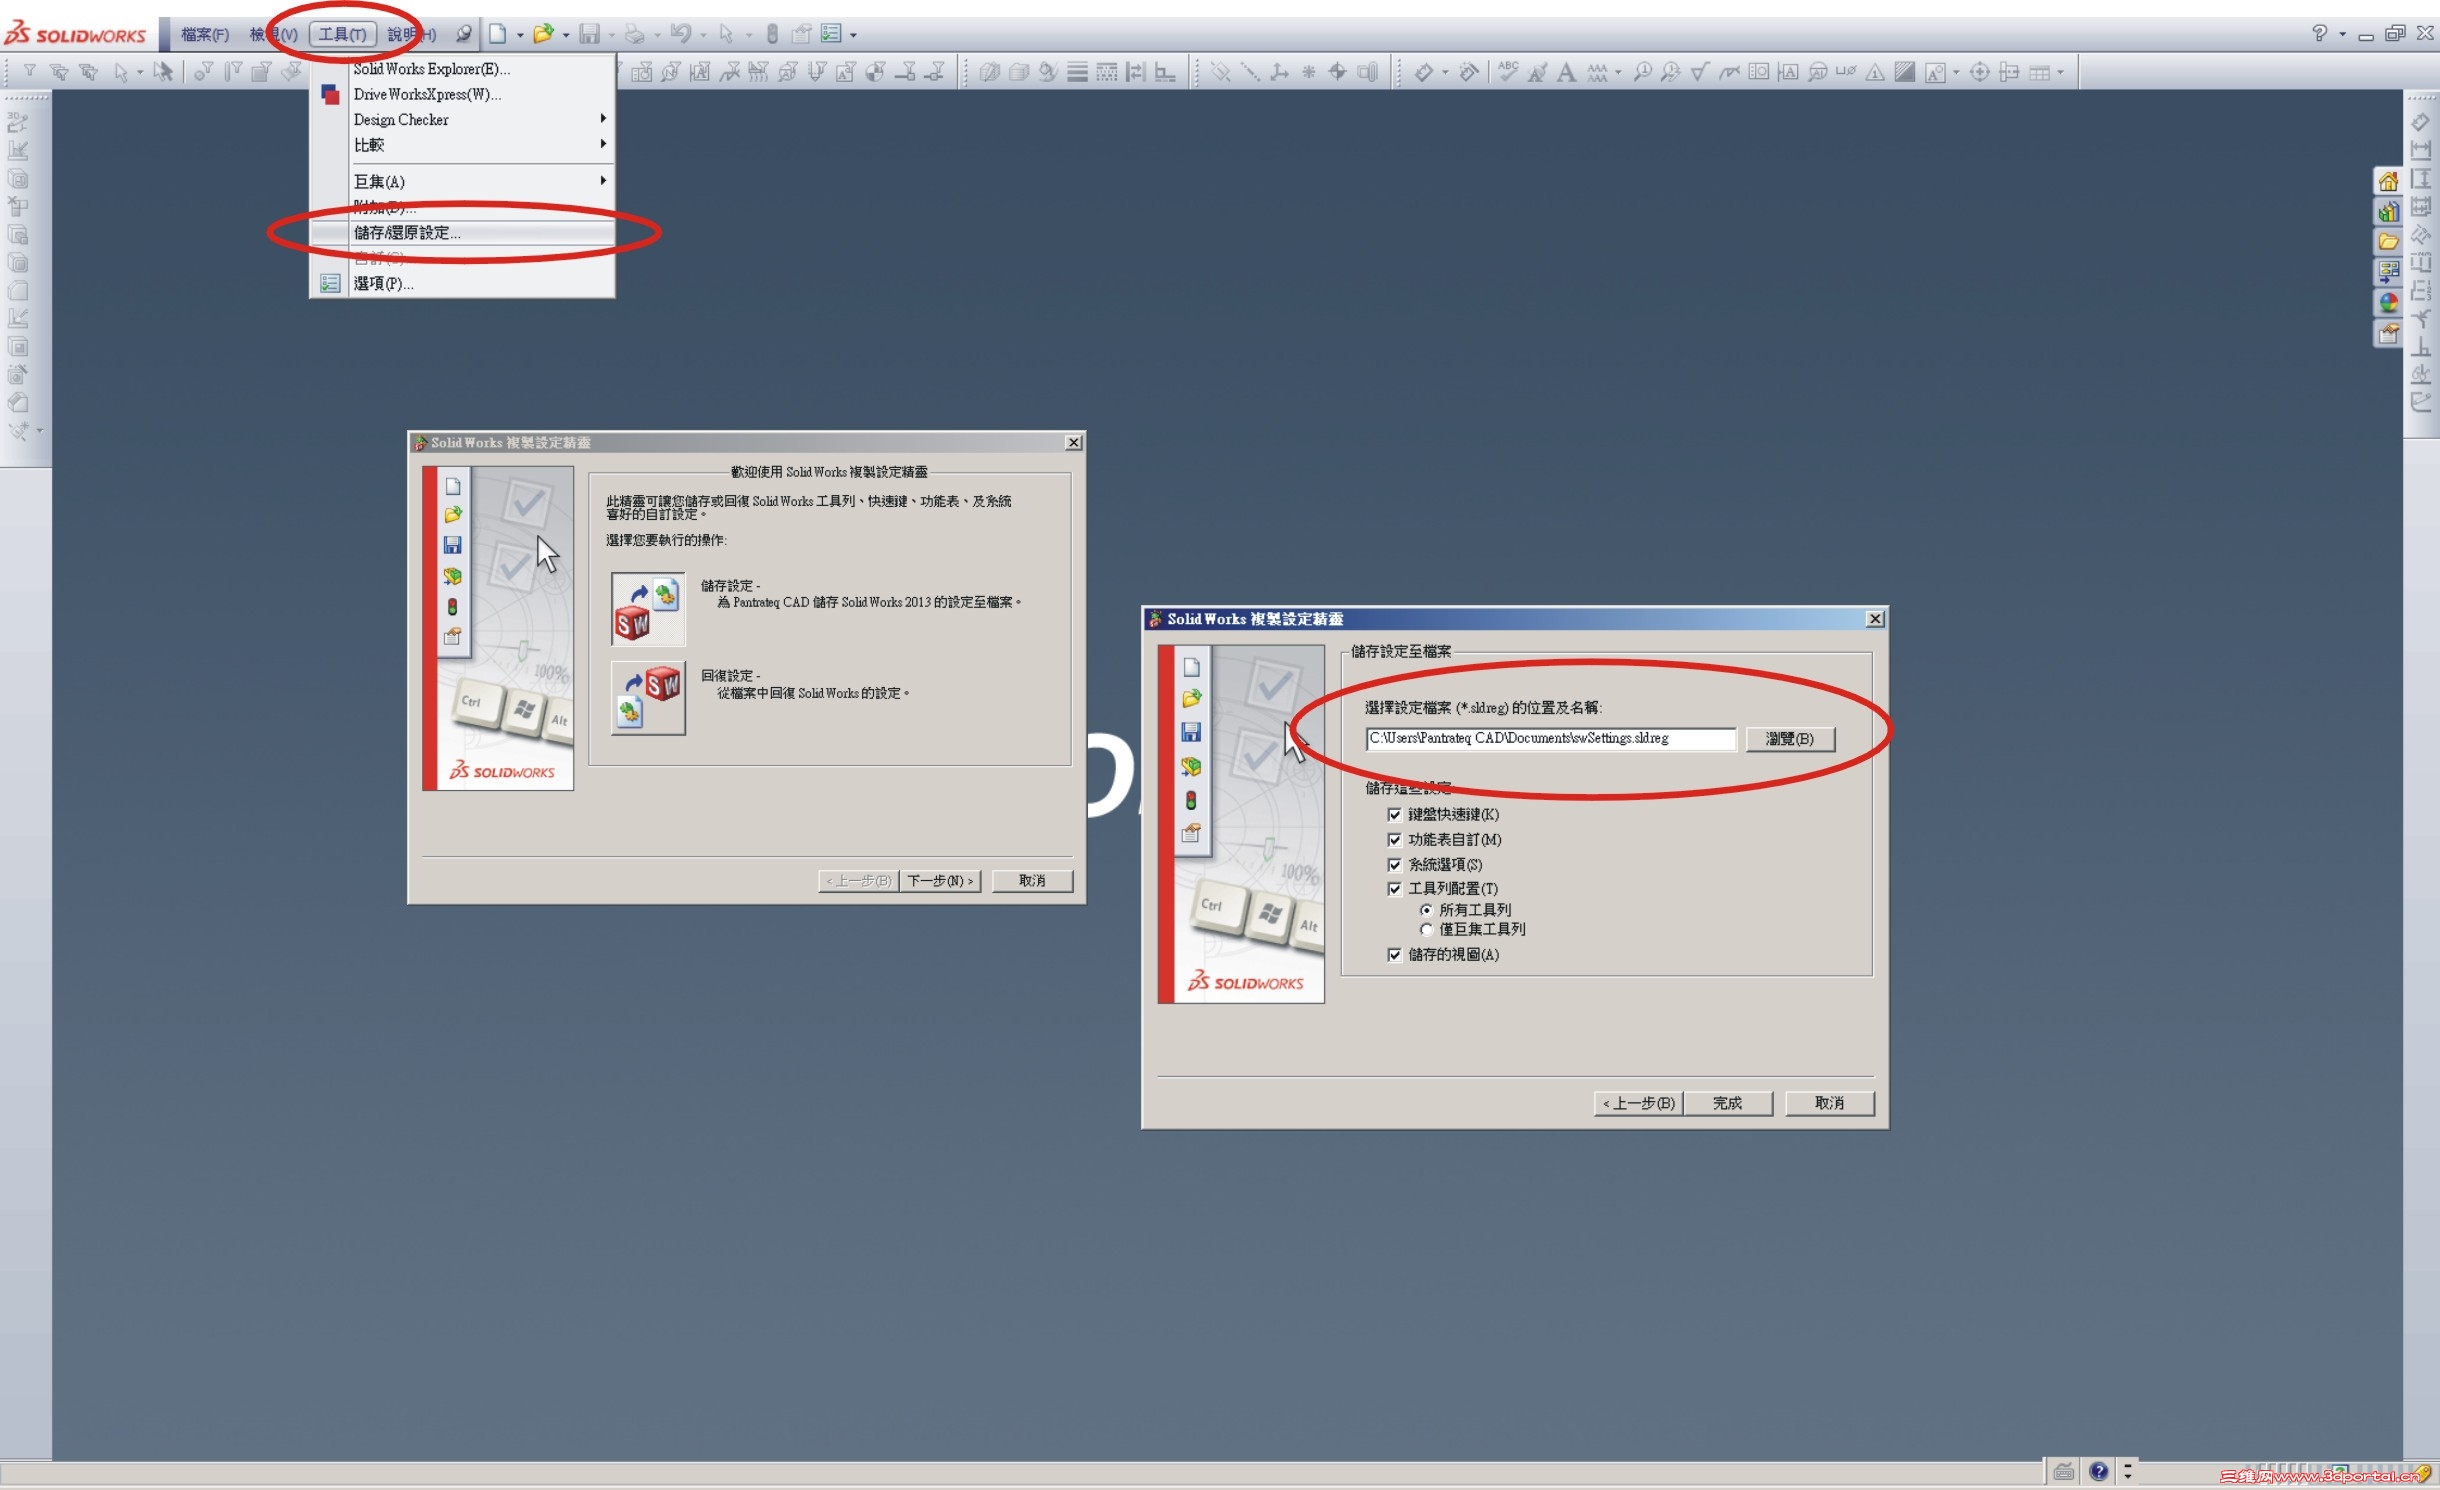Click the Open folder icon in toolbar
Screen dimensions: 2440x1490
pyautogui.click(x=543, y=34)
